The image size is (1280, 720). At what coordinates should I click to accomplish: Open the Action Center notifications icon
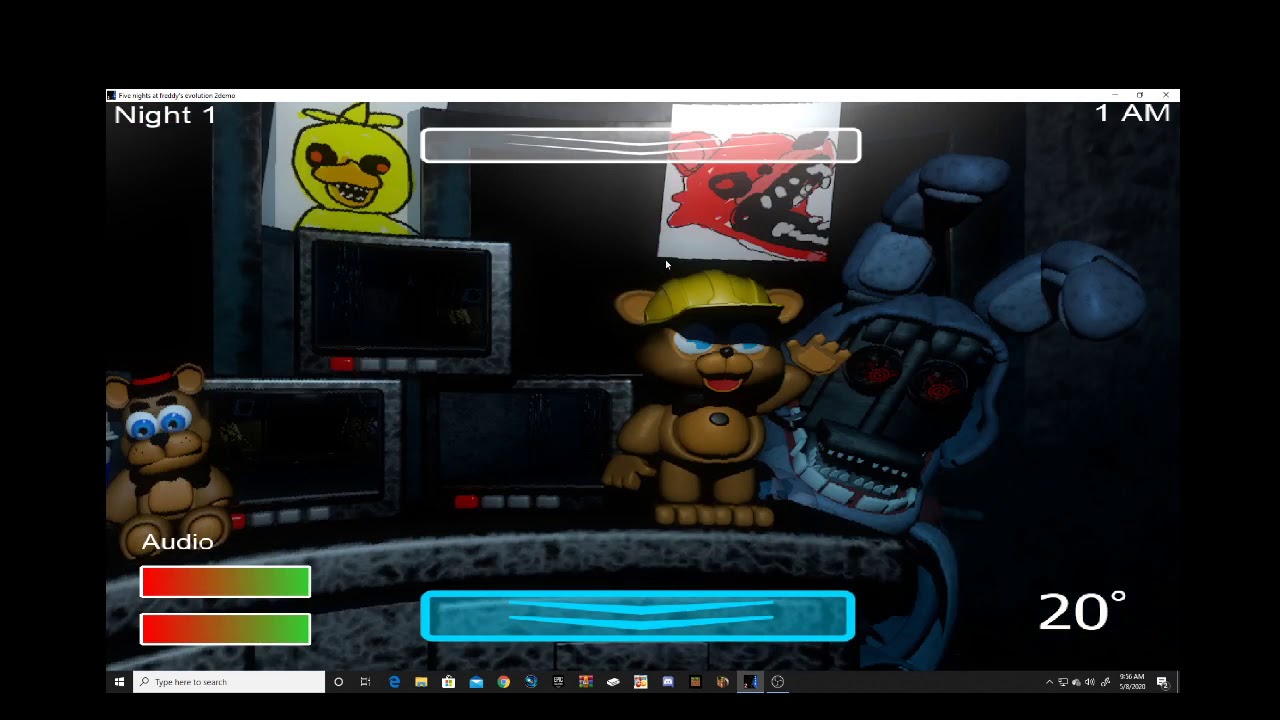pos(1163,682)
